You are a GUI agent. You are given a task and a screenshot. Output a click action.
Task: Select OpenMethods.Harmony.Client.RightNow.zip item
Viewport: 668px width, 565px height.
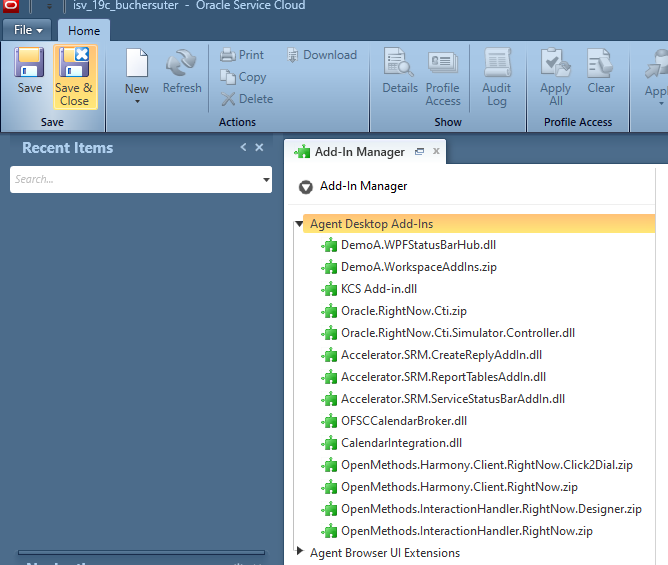(x=459, y=487)
